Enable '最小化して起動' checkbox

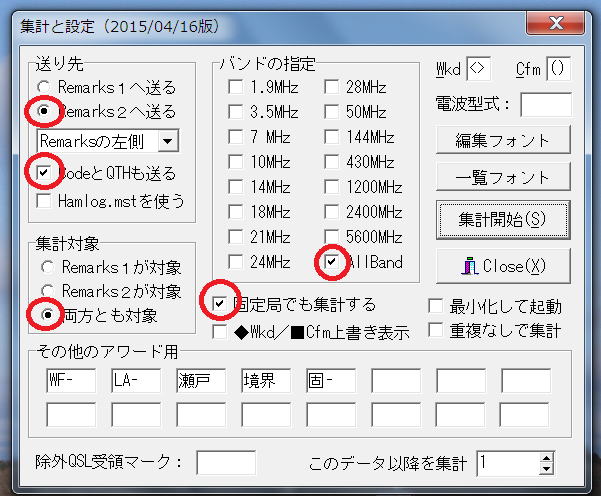(436, 307)
